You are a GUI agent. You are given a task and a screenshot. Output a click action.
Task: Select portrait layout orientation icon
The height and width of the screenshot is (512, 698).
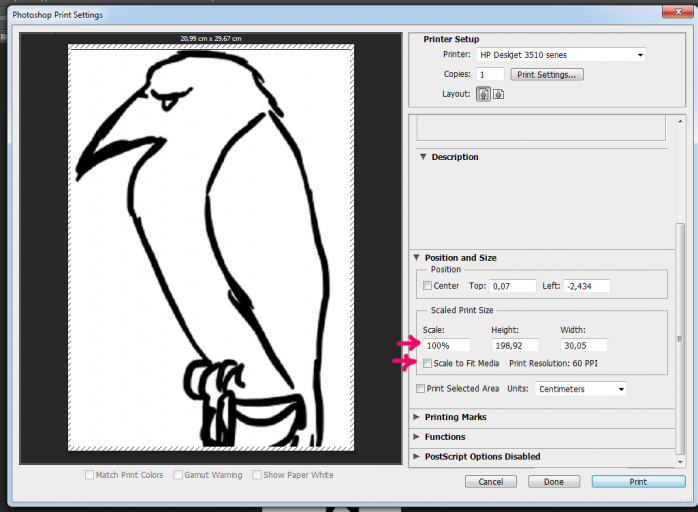482,94
